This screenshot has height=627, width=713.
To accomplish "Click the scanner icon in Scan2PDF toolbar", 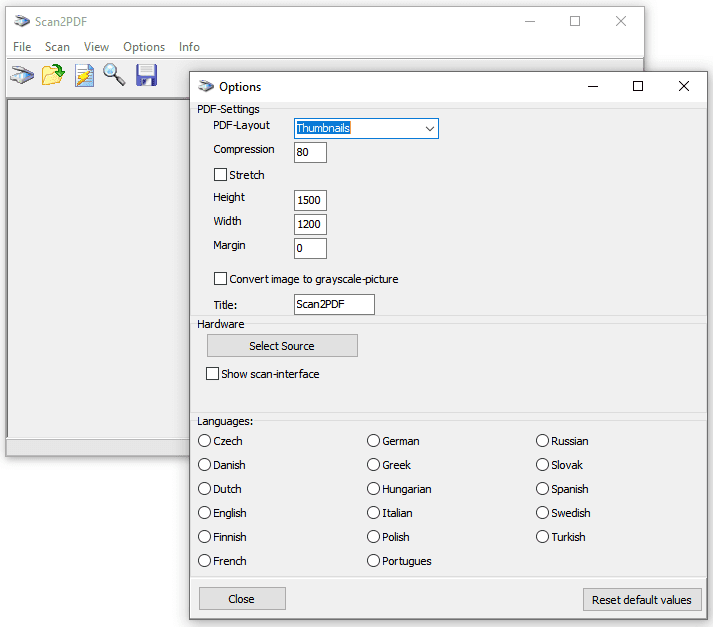I will (22, 75).
